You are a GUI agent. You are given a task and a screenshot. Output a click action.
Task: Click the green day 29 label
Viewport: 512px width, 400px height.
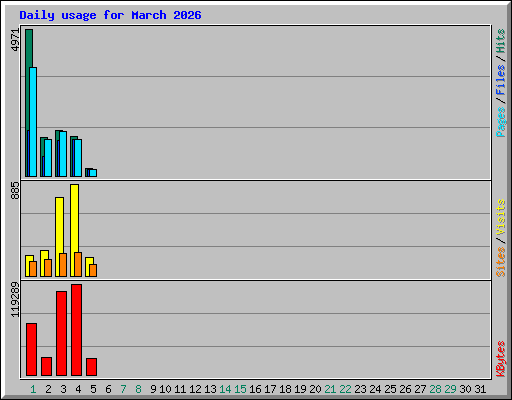[450, 389]
